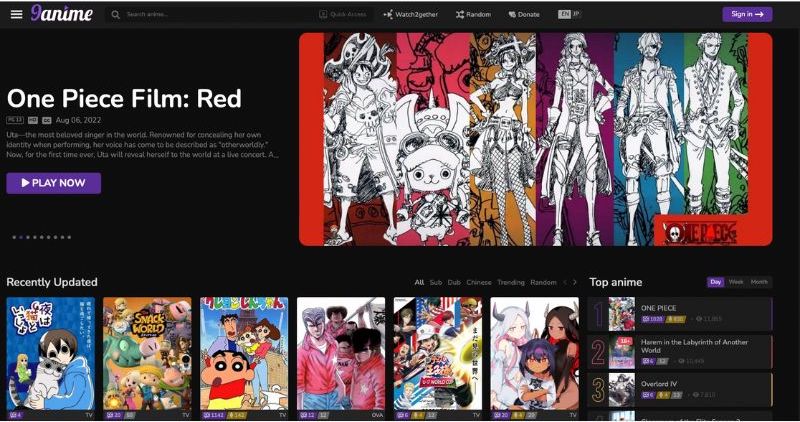Viewport: 800px width, 422px height.
Task: Open the Crayon Shin-chan poster
Action: [244, 354]
